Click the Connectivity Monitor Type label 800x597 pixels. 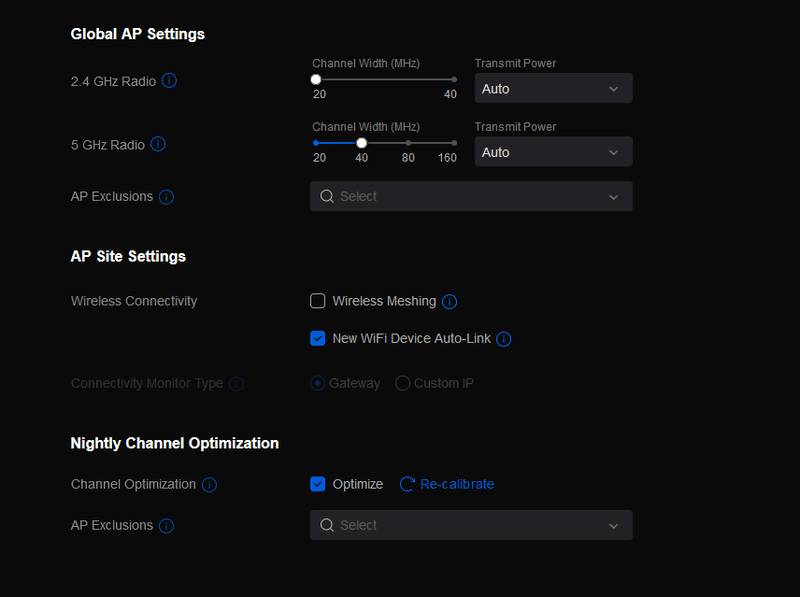(147, 383)
